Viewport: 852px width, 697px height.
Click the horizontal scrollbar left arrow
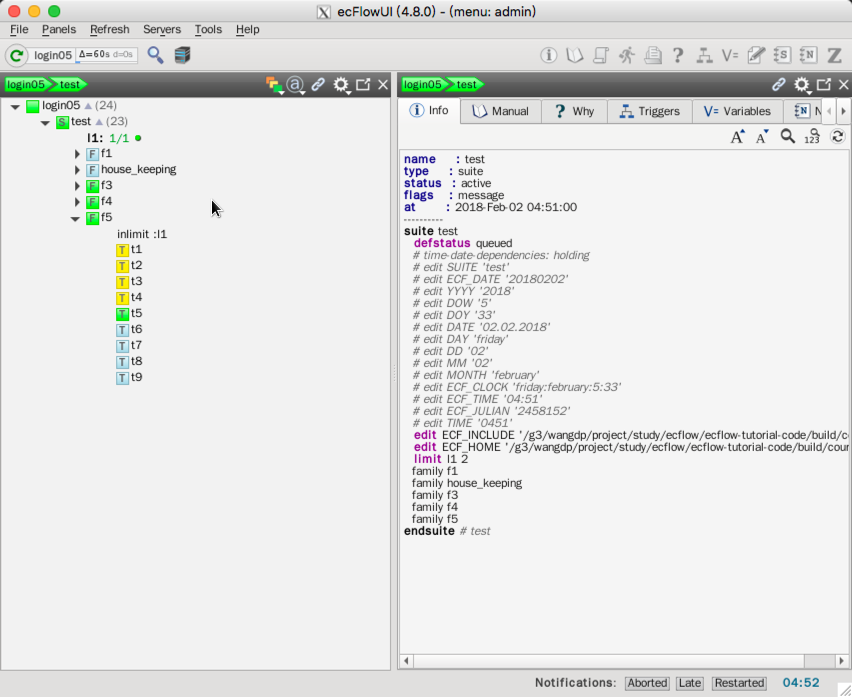[406, 661]
